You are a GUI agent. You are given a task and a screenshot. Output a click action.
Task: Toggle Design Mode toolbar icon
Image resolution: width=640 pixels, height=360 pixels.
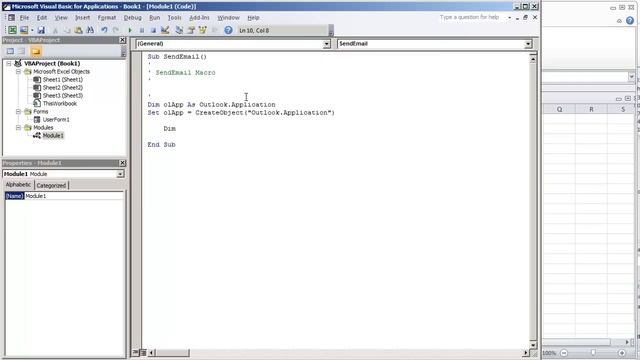pos(165,30)
